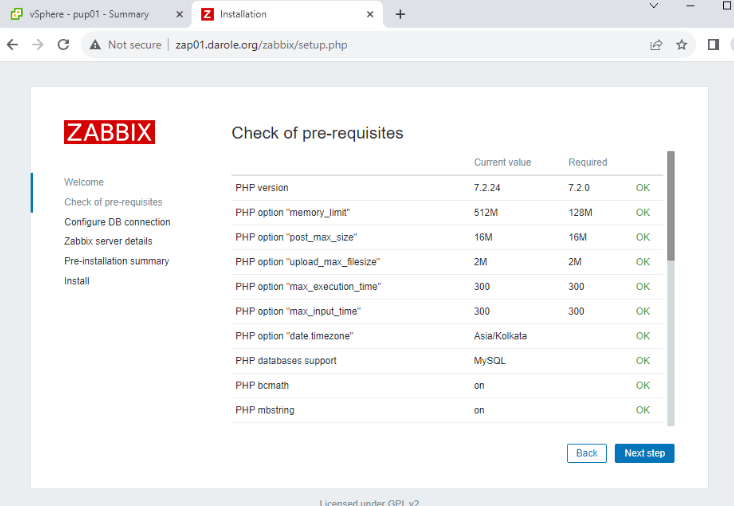This screenshot has width=734, height=506.
Task: Click the Back button
Action: [x=587, y=453]
